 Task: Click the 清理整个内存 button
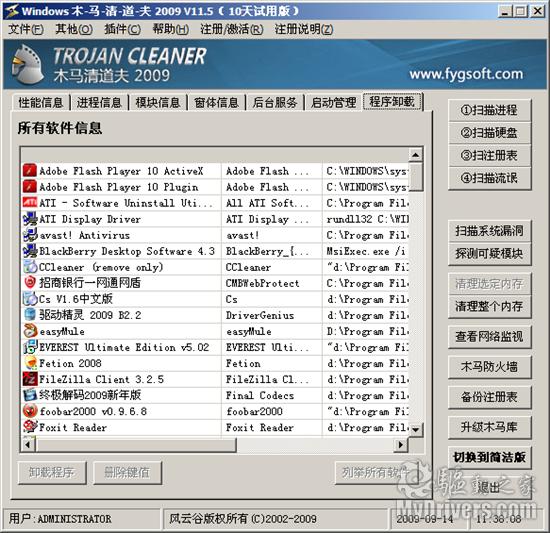click(x=489, y=306)
